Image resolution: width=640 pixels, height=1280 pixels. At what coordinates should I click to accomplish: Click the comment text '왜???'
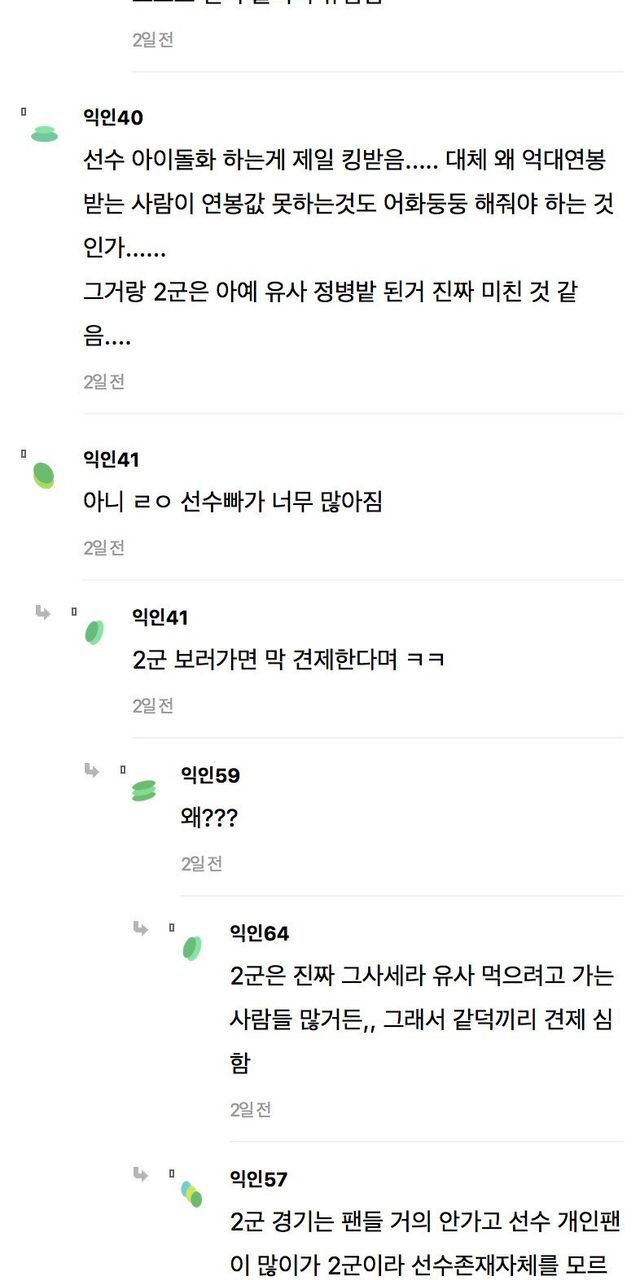click(x=209, y=818)
